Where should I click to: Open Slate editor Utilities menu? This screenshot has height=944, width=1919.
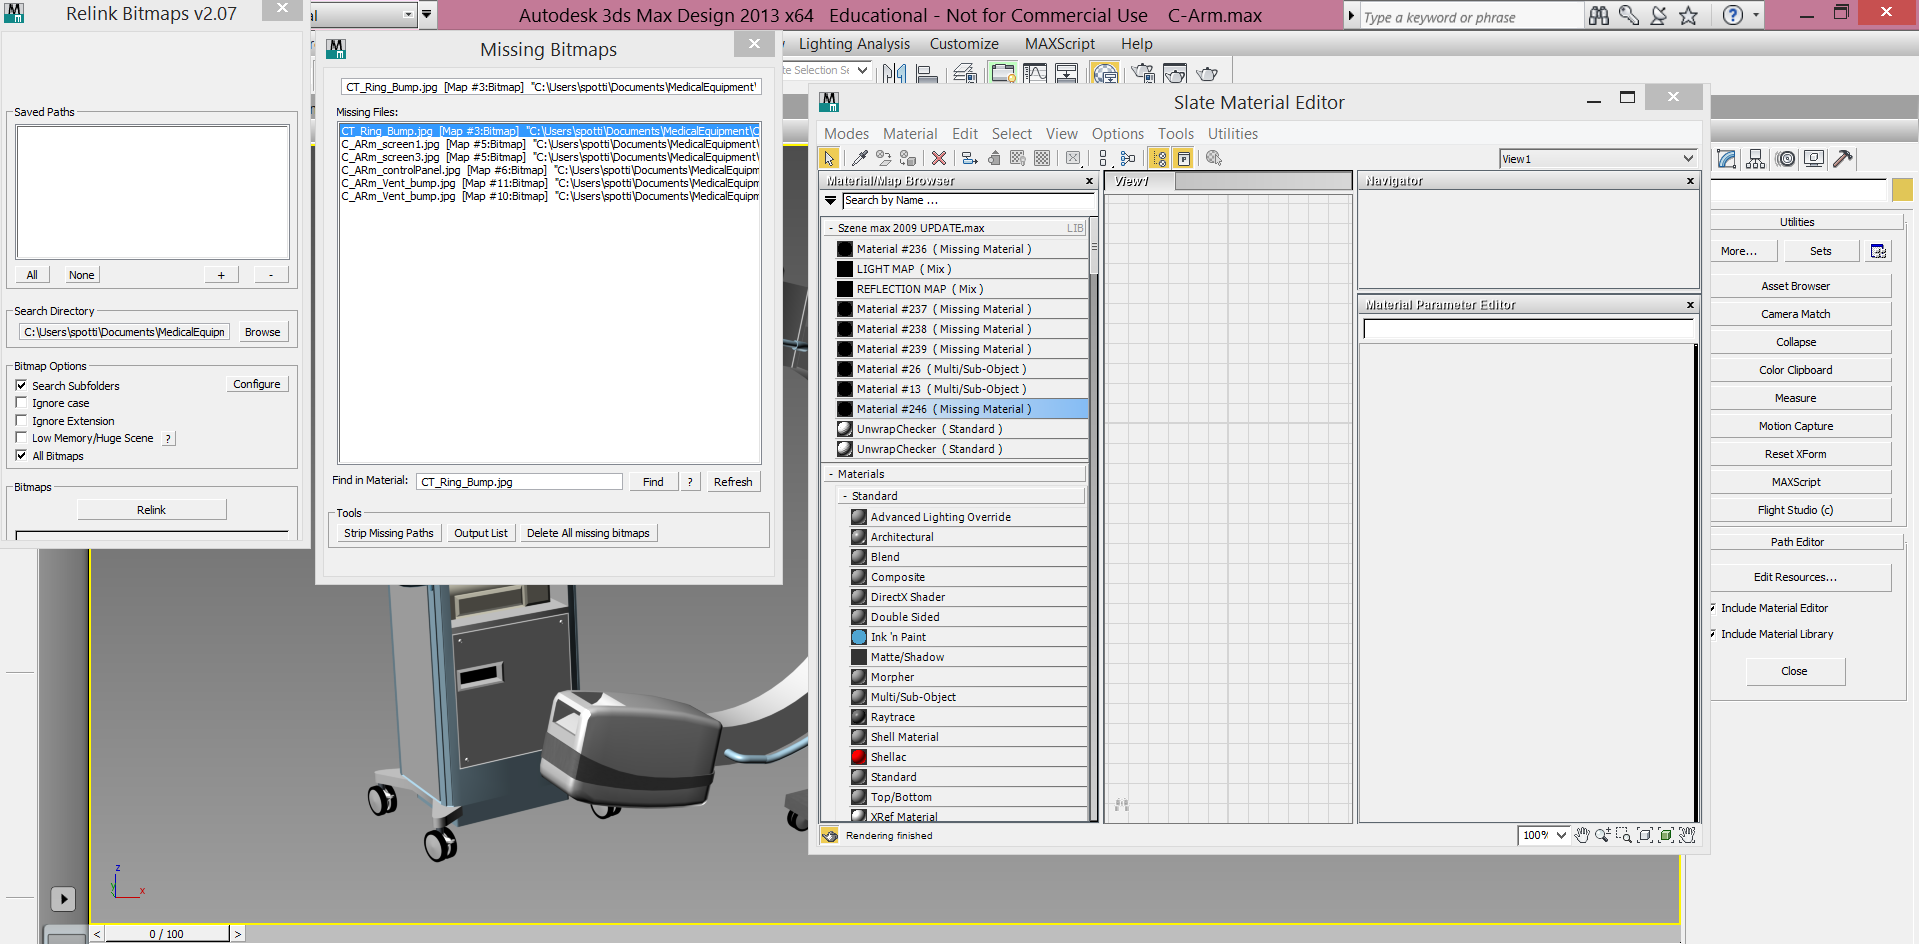(x=1233, y=134)
